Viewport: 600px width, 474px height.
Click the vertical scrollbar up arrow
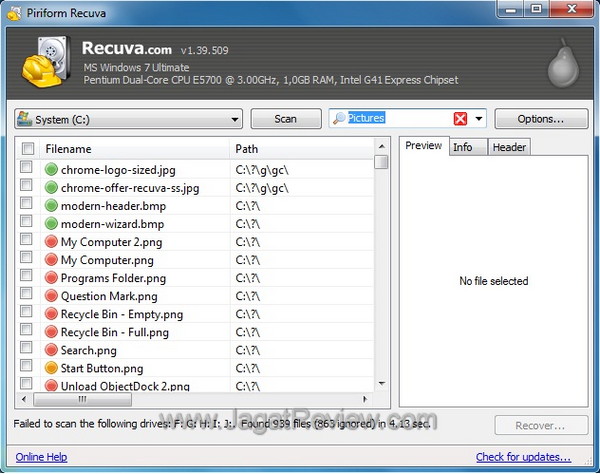(382, 146)
